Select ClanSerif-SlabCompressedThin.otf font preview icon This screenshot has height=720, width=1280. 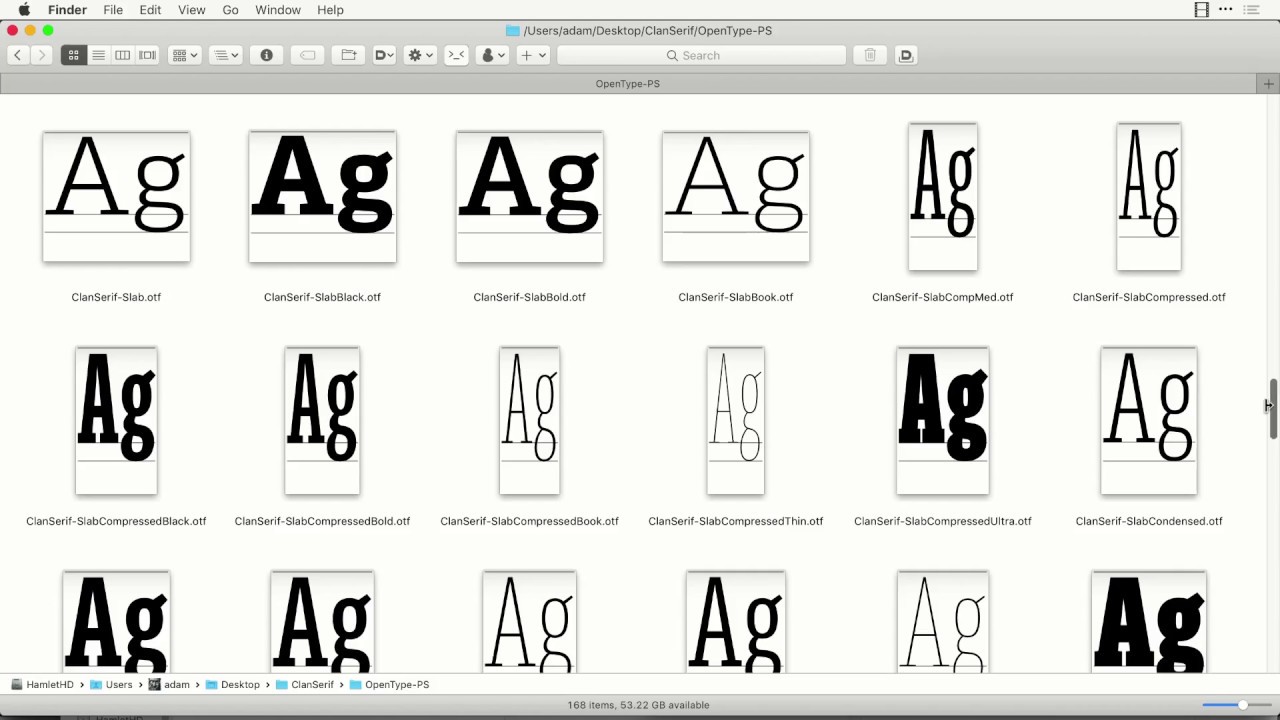pyautogui.click(x=736, y=421)
